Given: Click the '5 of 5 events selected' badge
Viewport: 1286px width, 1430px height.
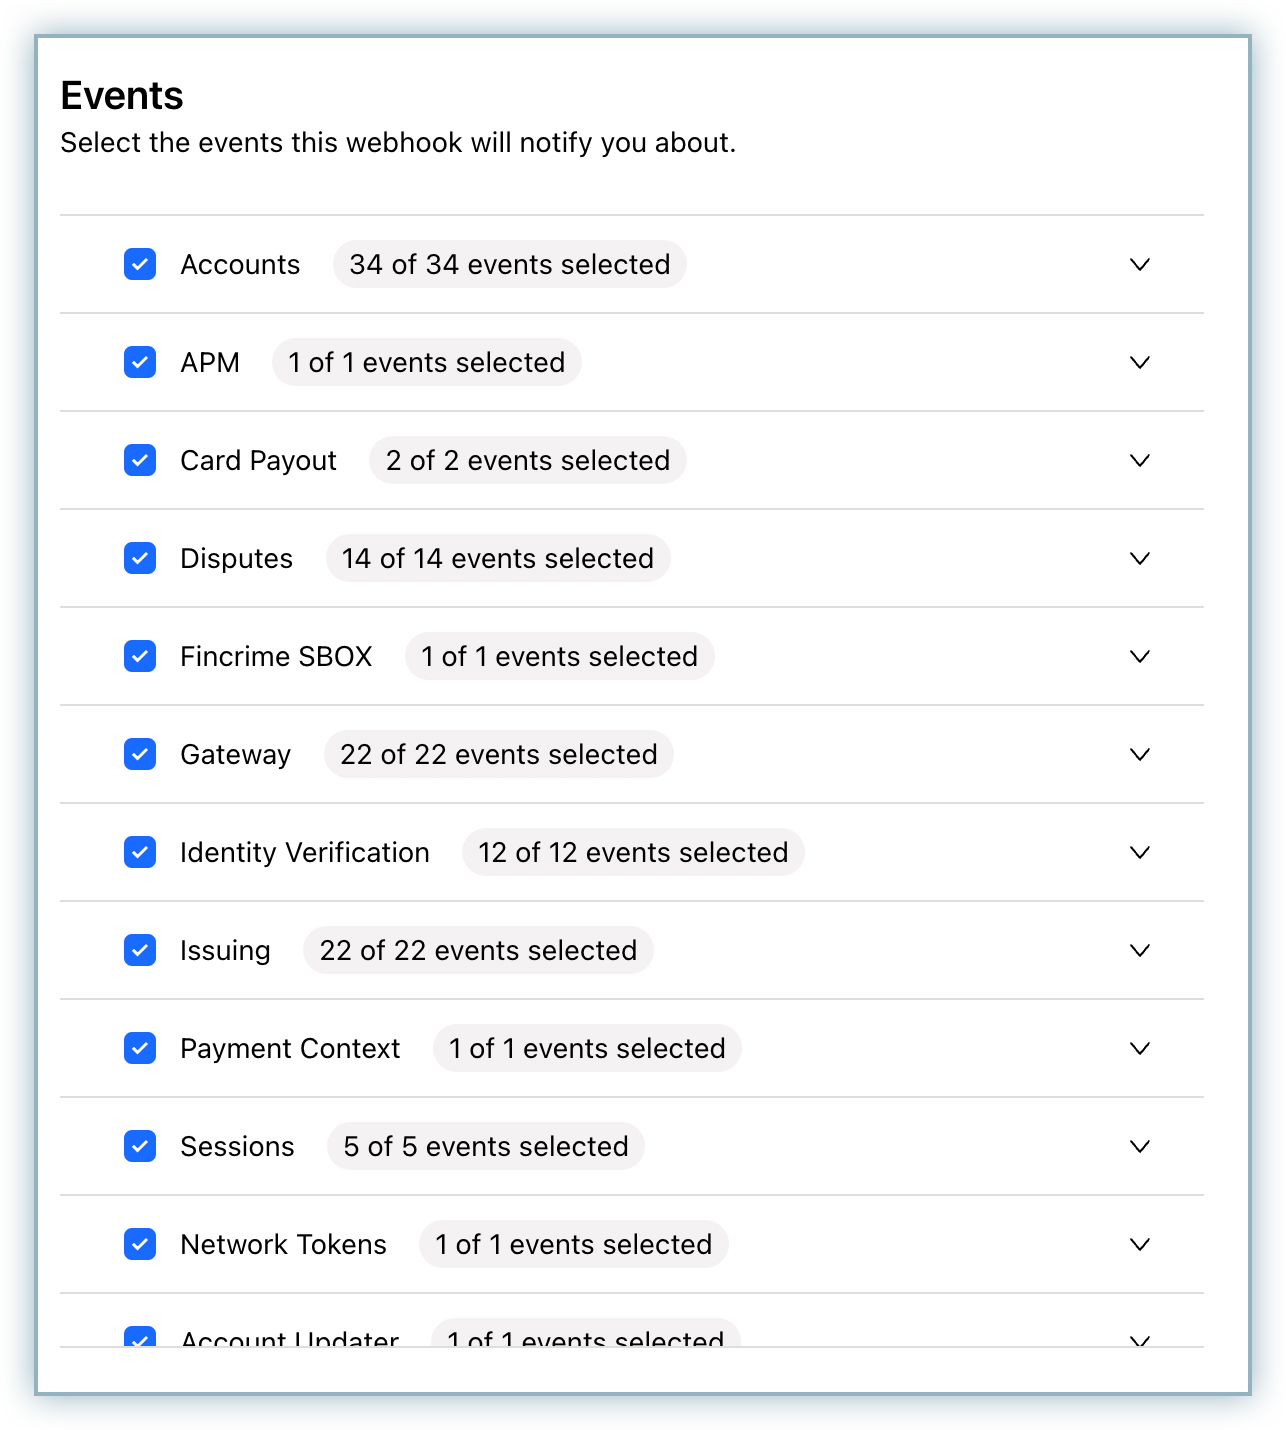Looking at the screenshot, I should (x=486, y=1146).
